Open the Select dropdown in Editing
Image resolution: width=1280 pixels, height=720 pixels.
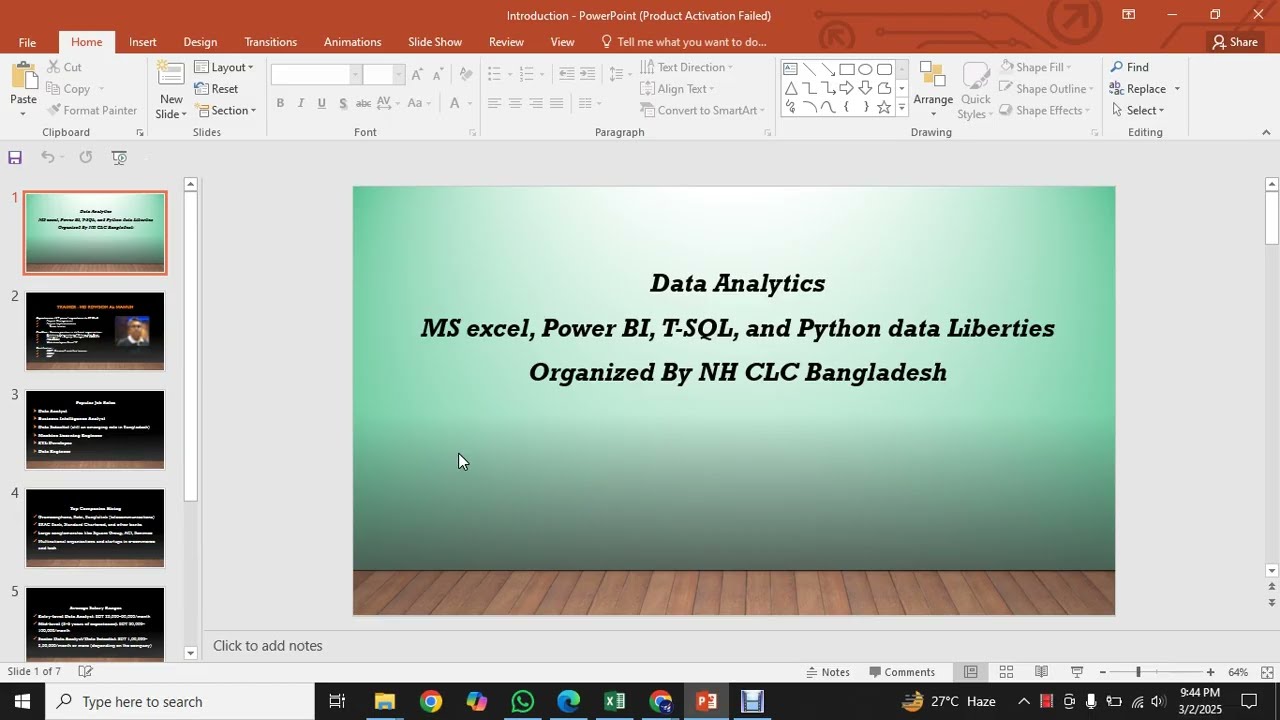coord(1137,110)
